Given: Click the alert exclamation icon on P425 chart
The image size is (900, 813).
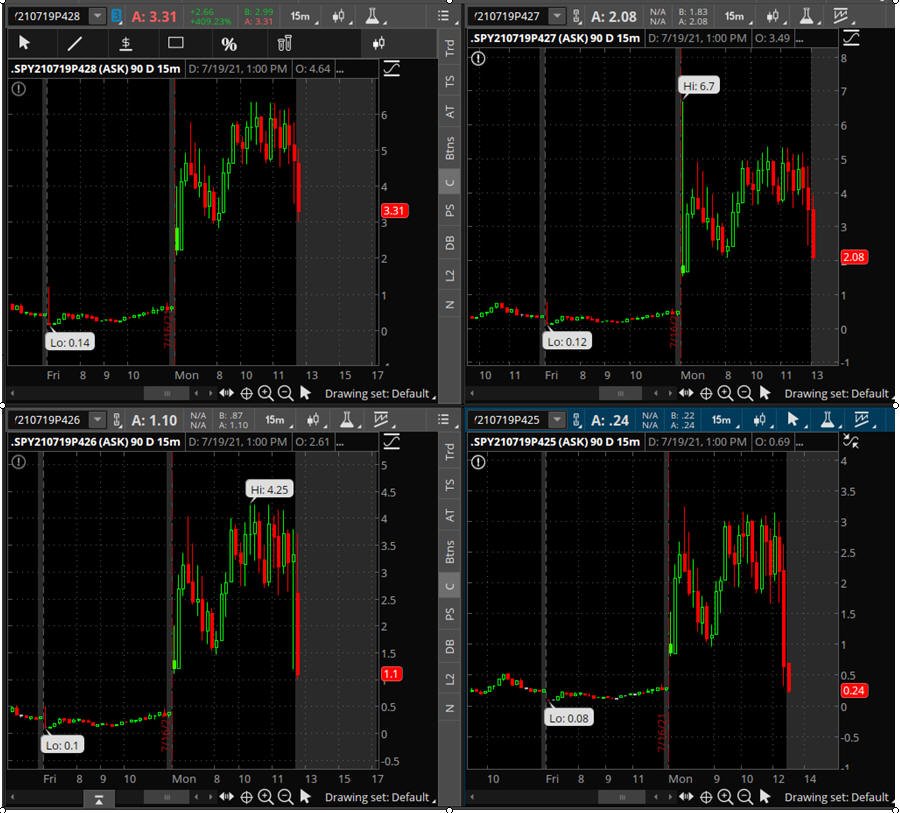Looking at the screenshot, I should [478, 462].
